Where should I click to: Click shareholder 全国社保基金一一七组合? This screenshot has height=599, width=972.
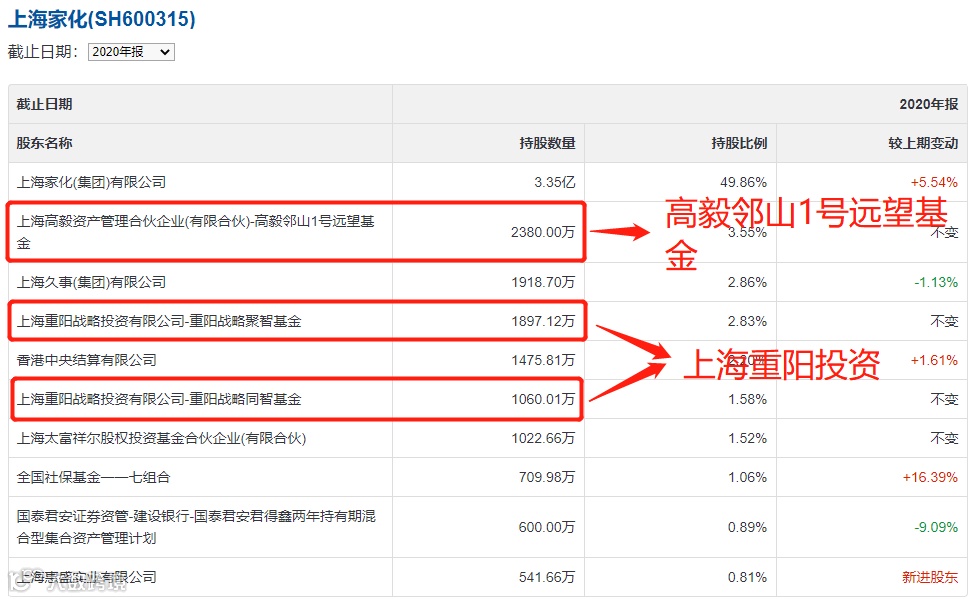click(93, 477)
